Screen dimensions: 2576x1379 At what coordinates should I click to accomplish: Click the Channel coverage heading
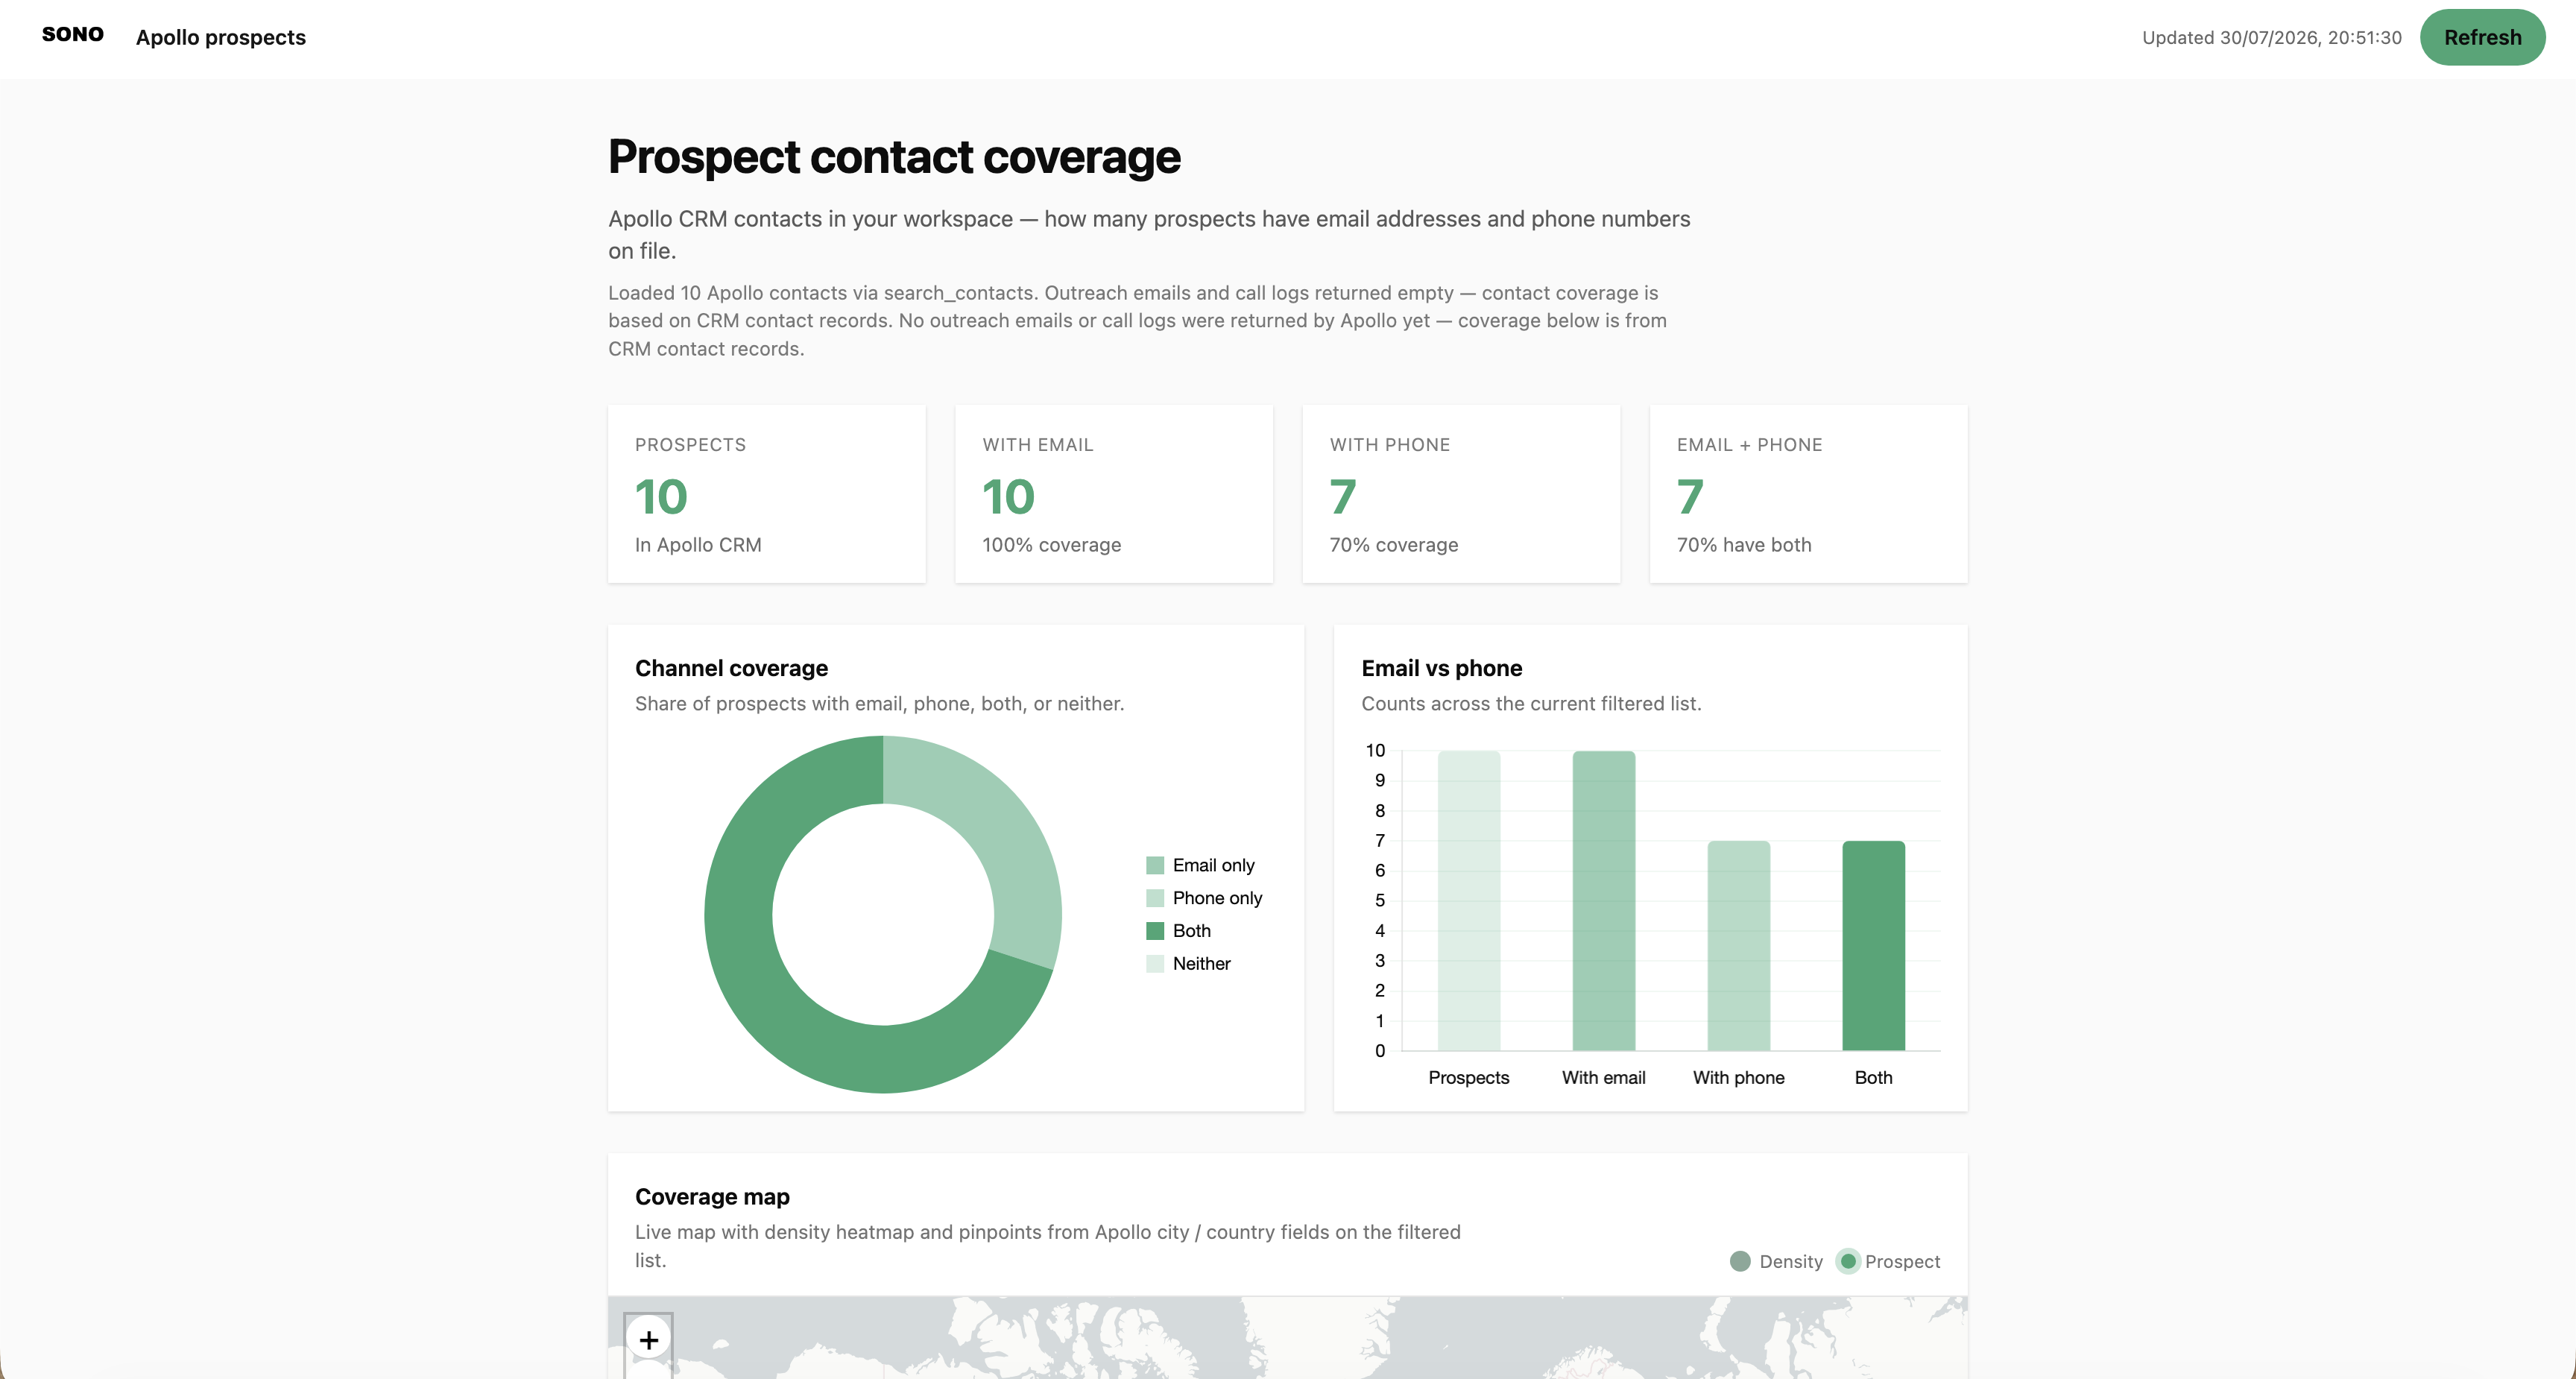tap(731, 668)
